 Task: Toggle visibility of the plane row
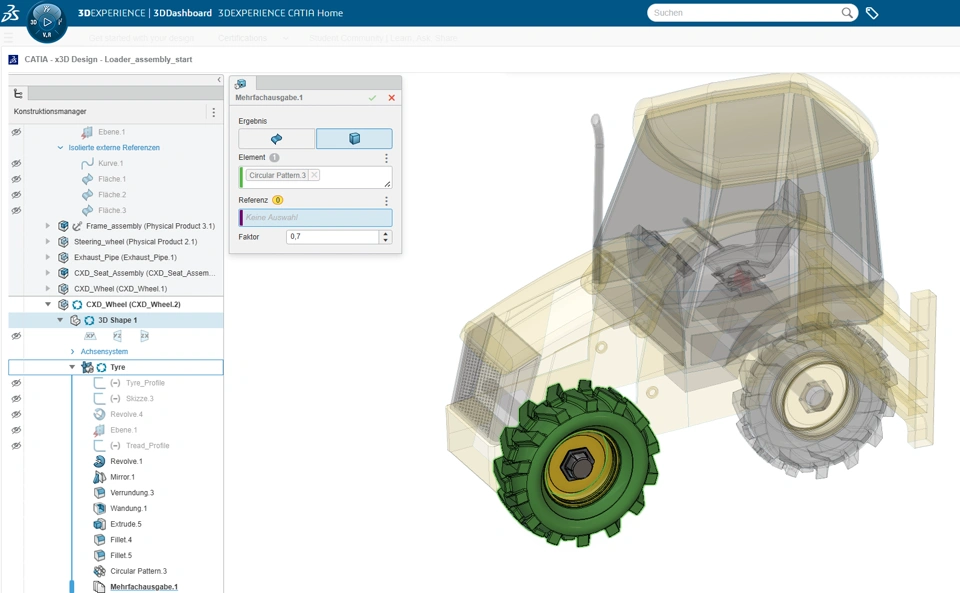(x=16, y=336)
